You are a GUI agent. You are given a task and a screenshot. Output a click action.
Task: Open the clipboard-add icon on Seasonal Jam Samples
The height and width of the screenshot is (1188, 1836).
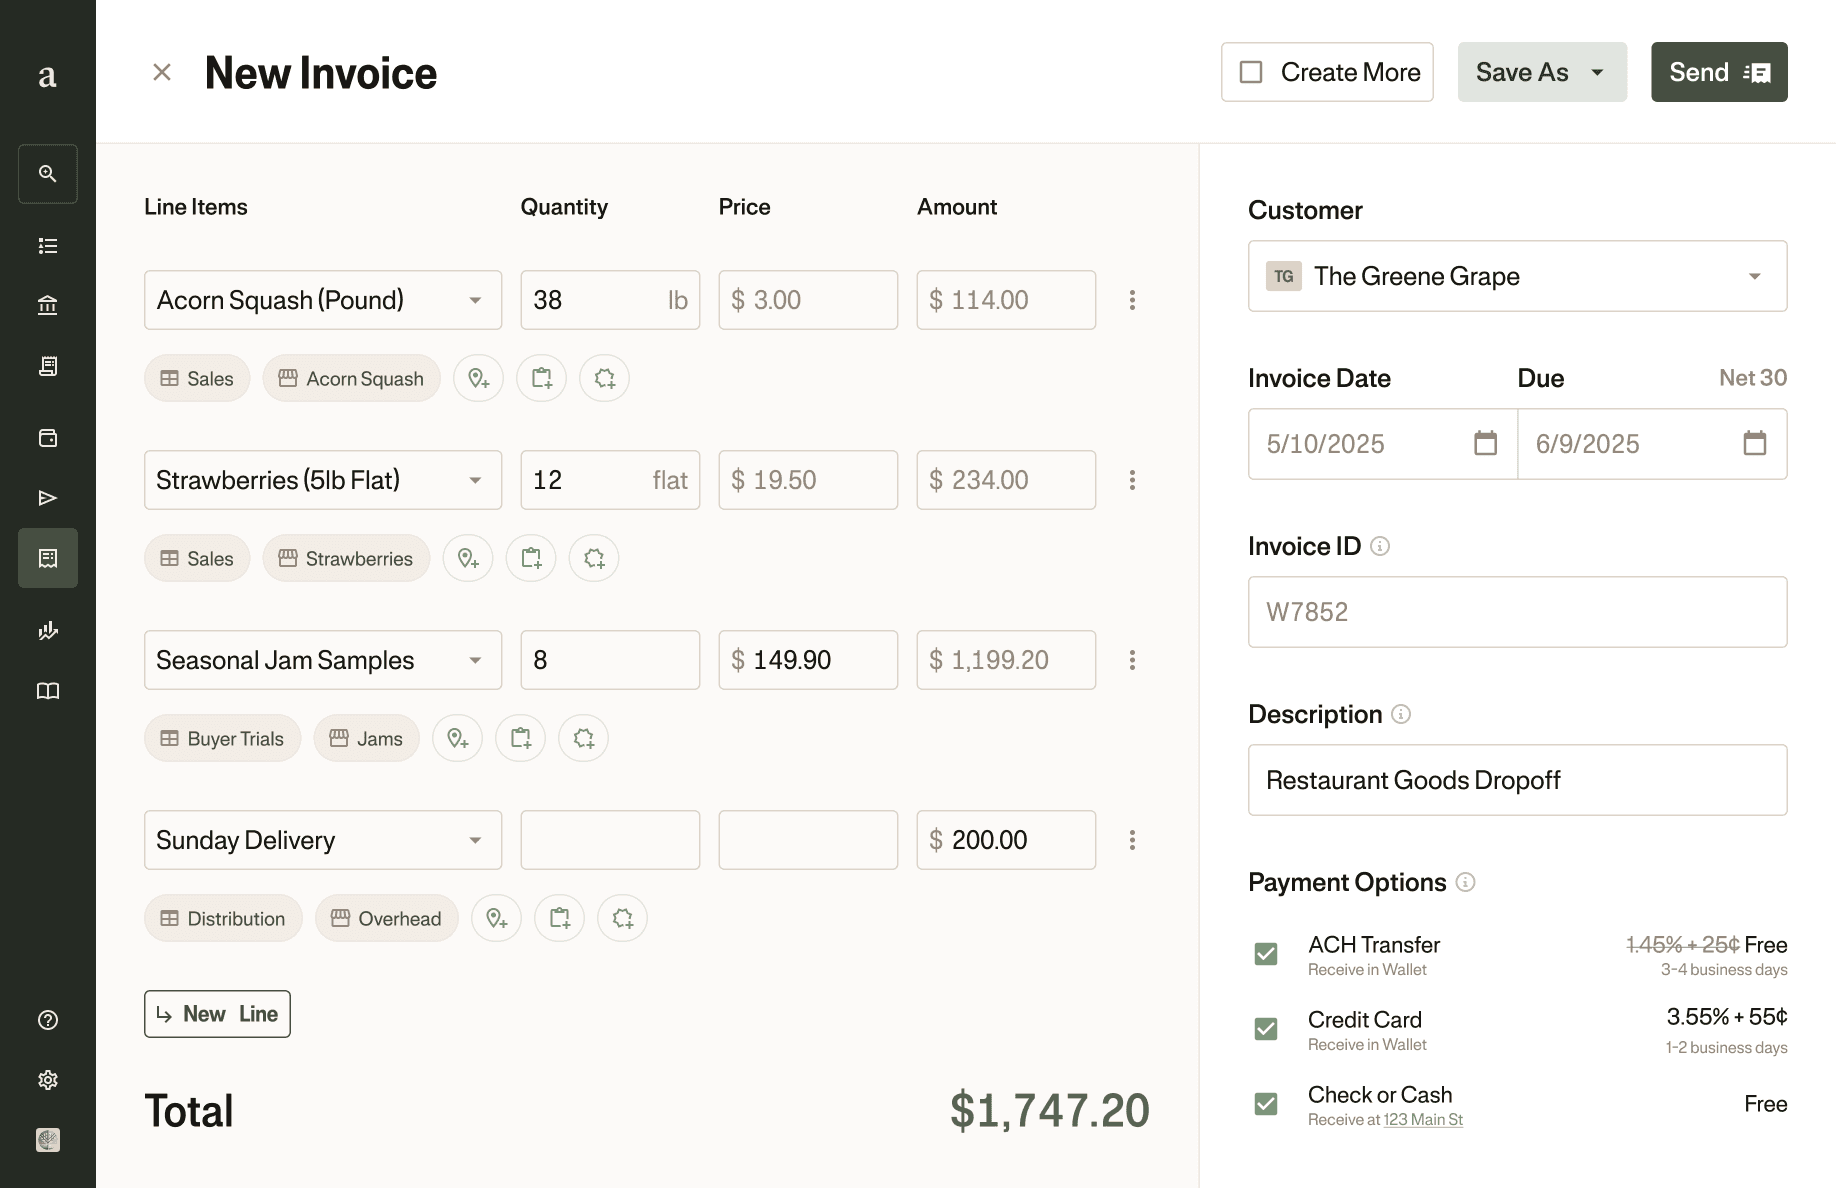(520, 738)
